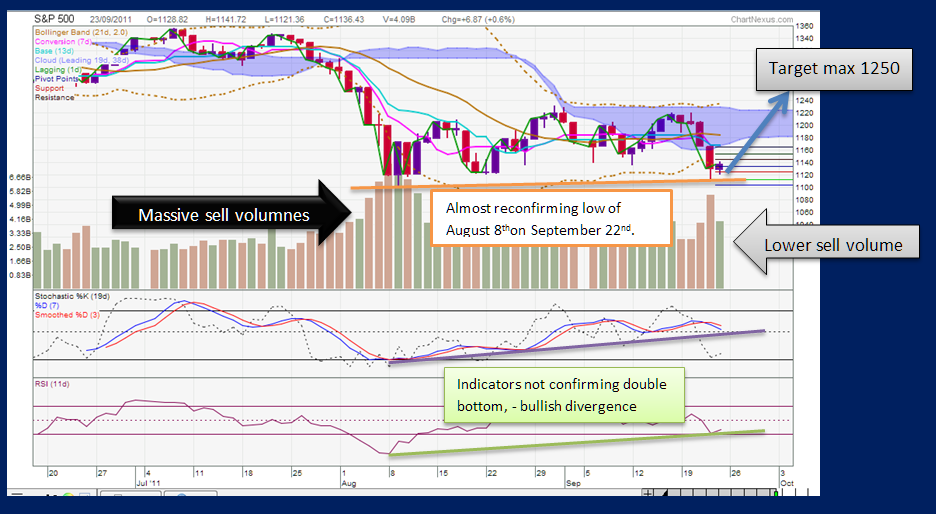Click the S&P 500 chart title

coord(54,19)
